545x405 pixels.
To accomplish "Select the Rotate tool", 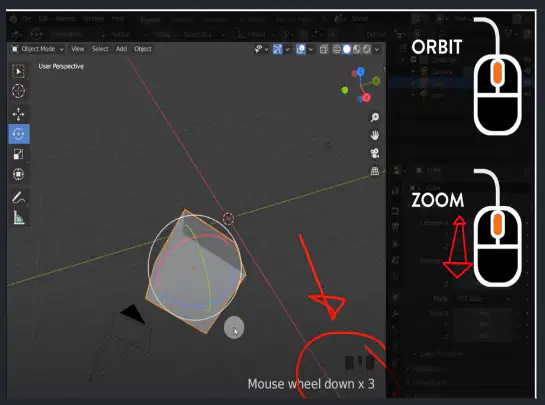I will coord(19,134).
